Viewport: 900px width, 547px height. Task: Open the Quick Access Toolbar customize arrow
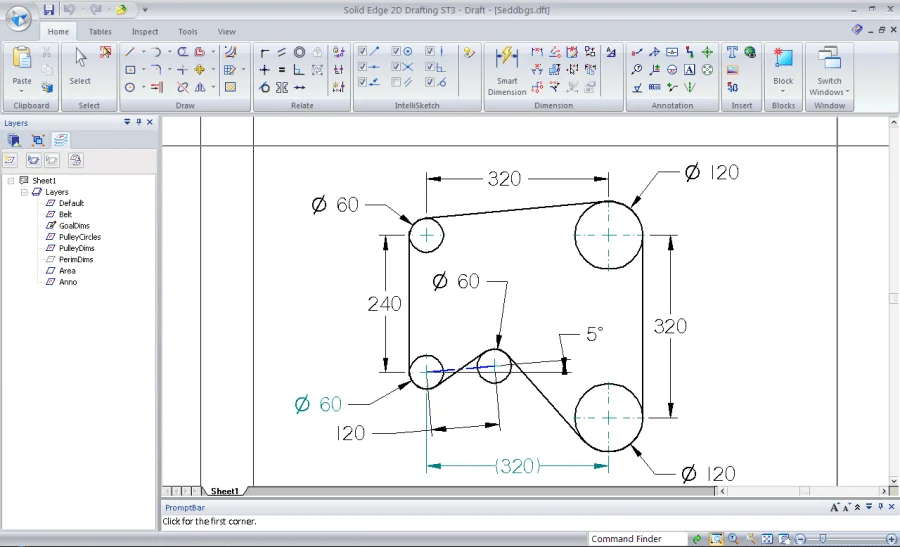pos(145,10)
